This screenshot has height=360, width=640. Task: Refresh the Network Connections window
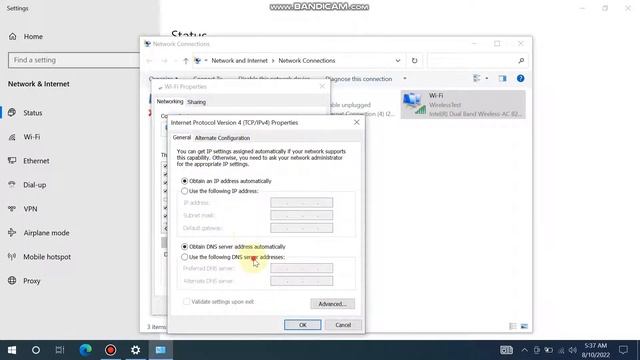(x=414, y=60)
